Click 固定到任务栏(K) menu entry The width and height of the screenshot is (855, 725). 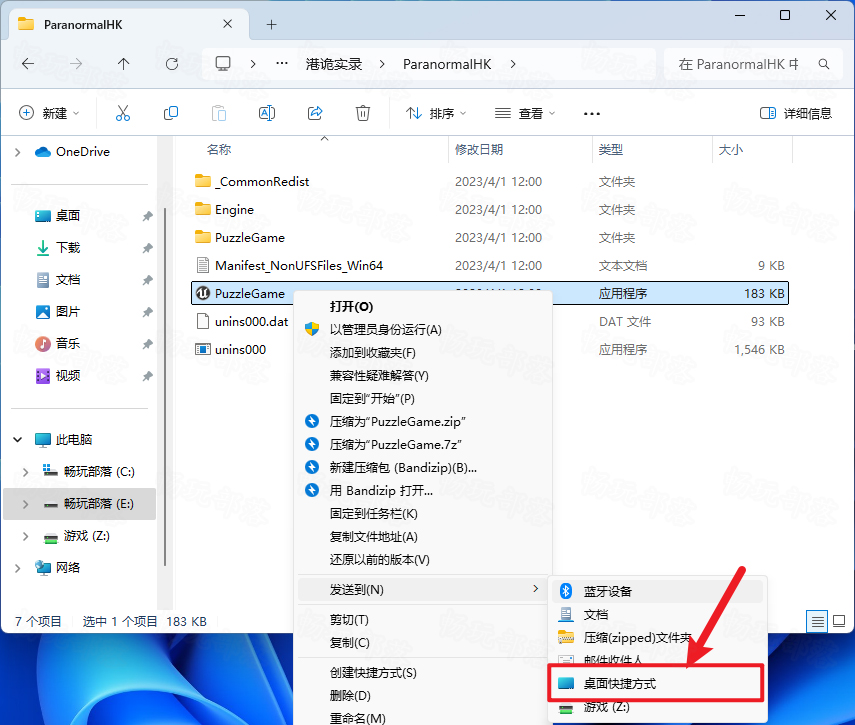[x=424, y=513]
